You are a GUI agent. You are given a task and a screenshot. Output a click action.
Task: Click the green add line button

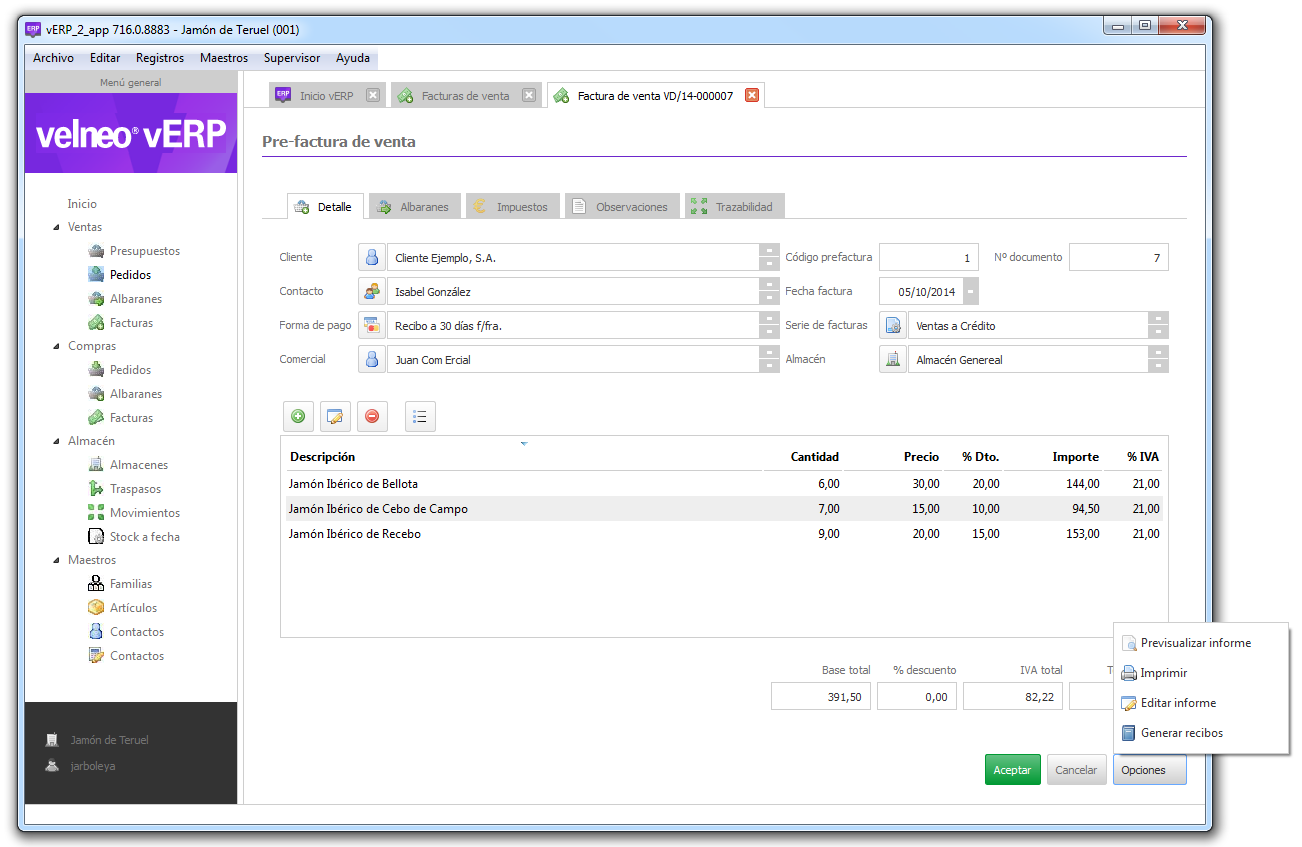298,416
